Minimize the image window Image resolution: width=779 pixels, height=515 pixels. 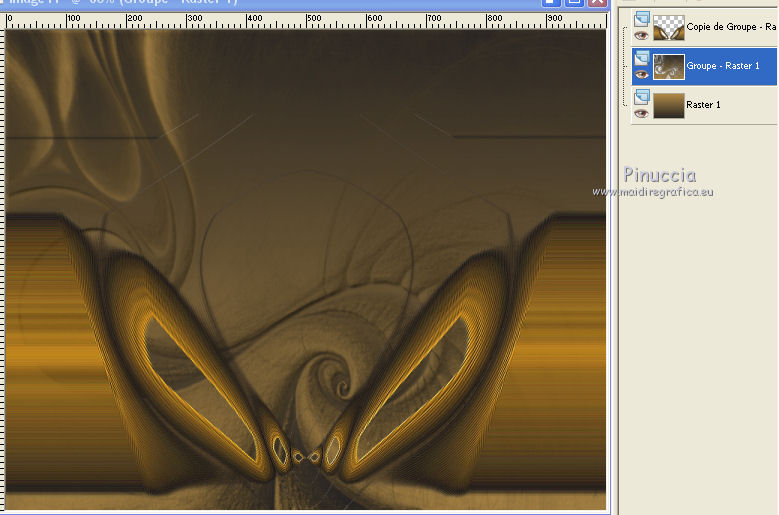point(550,2)
